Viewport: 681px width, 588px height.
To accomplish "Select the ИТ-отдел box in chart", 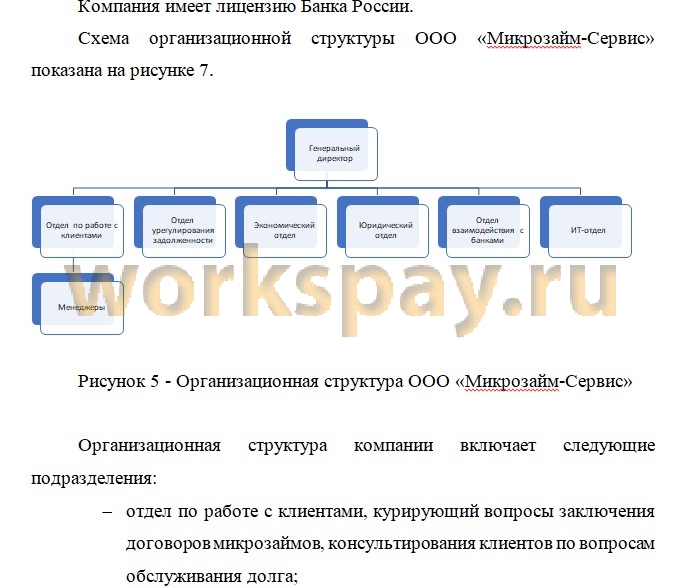I will 587,230.
